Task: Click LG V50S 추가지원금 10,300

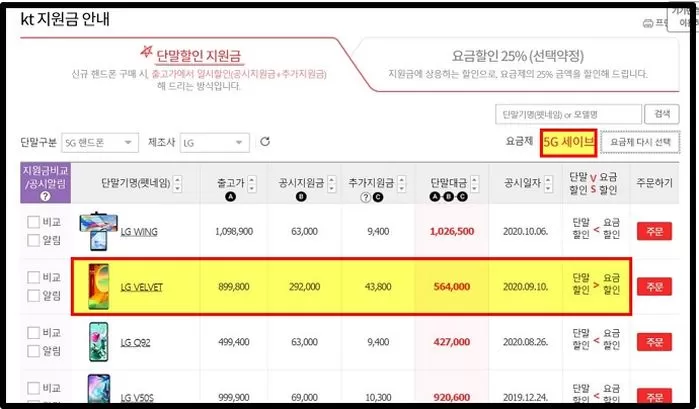Action: click(378, 397)
